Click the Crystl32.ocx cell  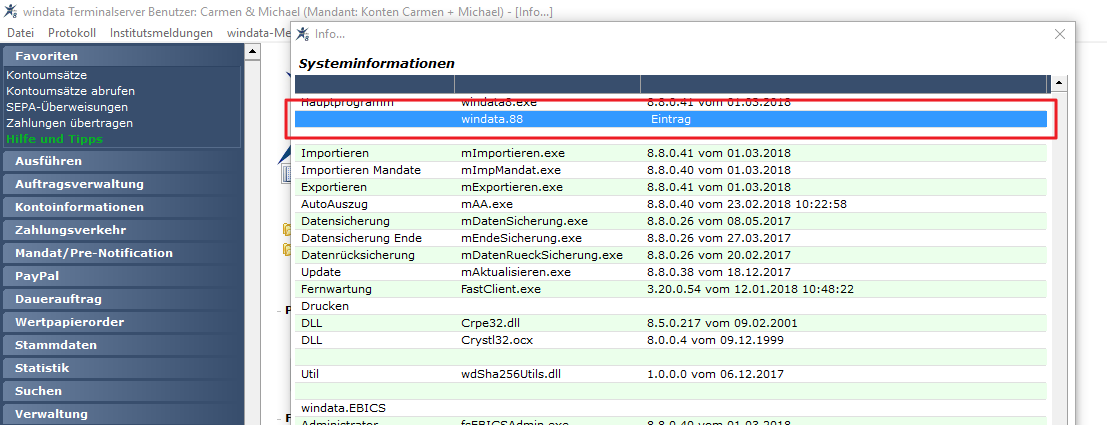click(496, 340)
